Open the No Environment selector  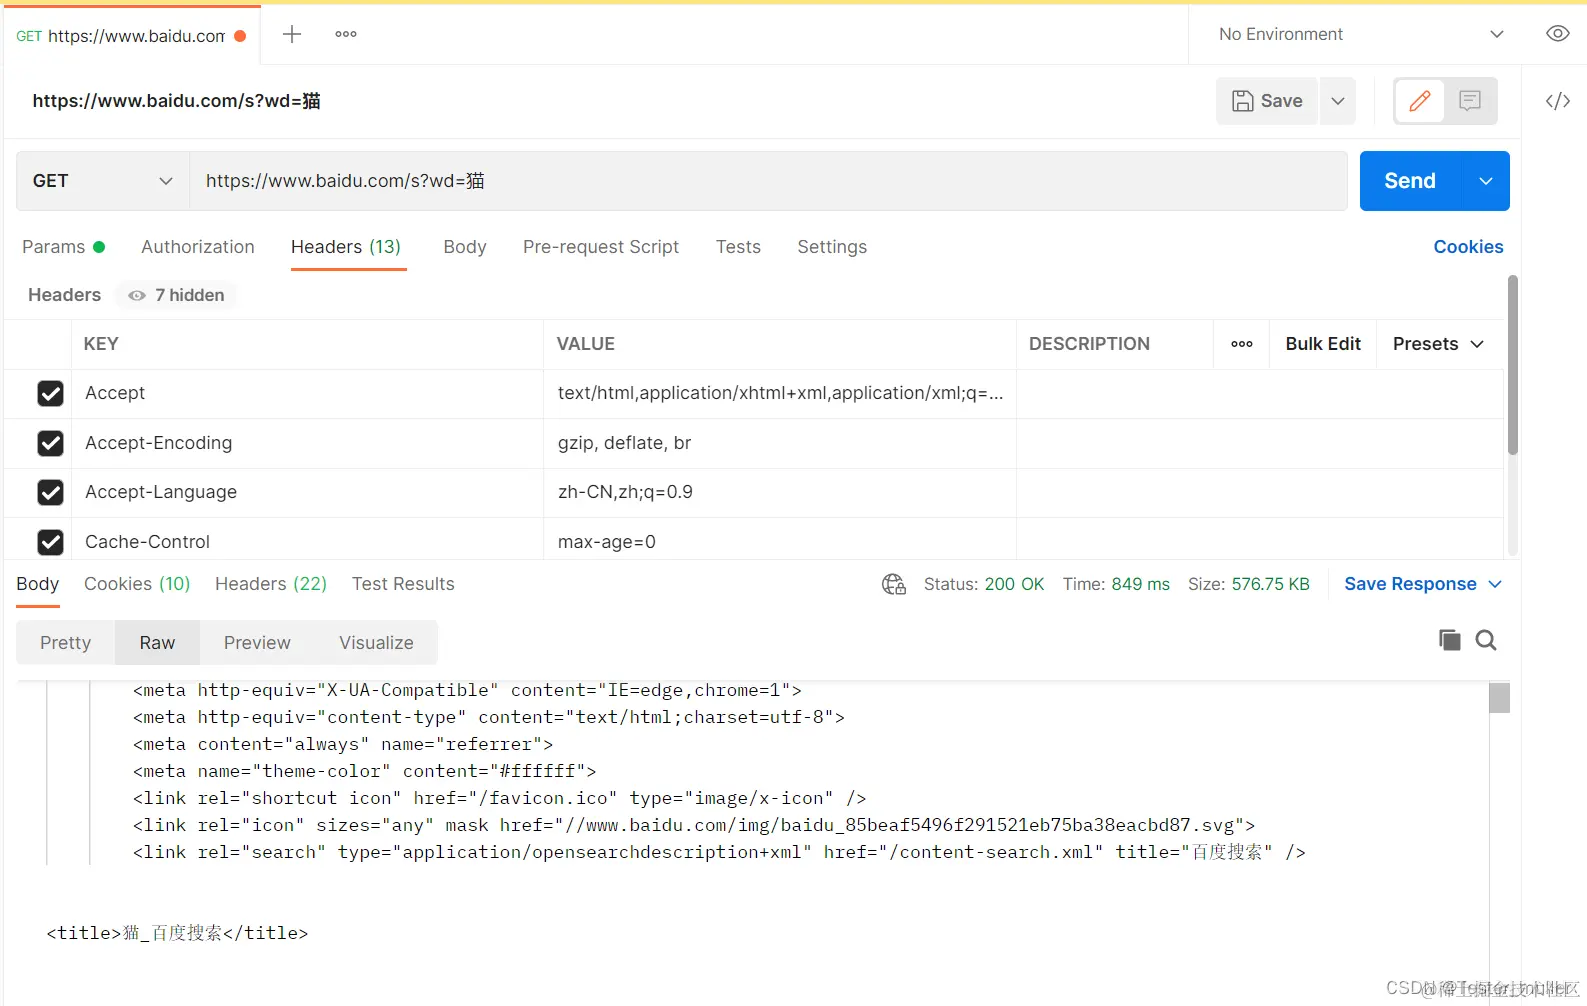1361,34
